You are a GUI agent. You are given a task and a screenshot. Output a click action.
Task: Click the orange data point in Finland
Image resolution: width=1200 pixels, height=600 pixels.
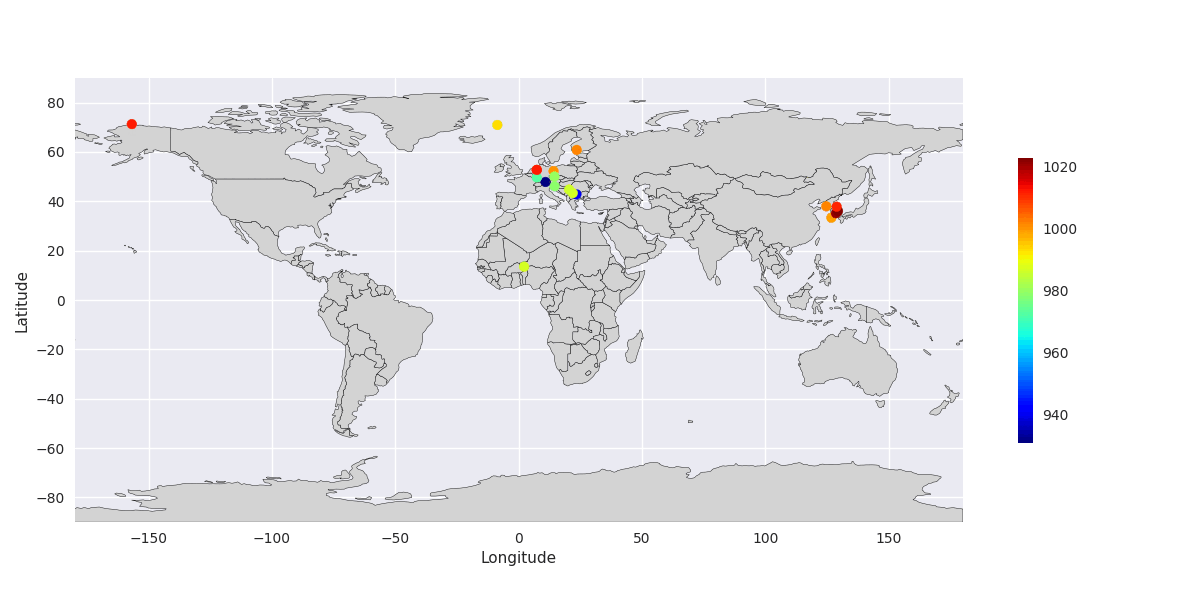(x=576, y=150)
